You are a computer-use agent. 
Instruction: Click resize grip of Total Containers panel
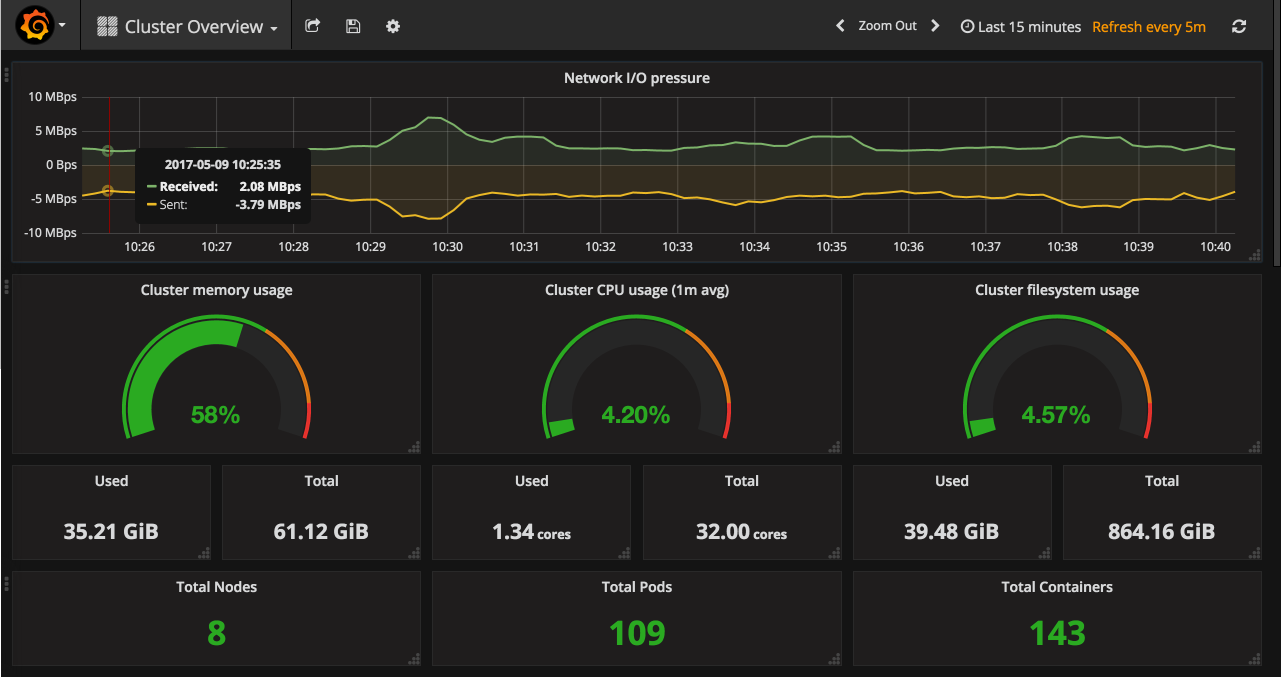[x=1255, y=658]
